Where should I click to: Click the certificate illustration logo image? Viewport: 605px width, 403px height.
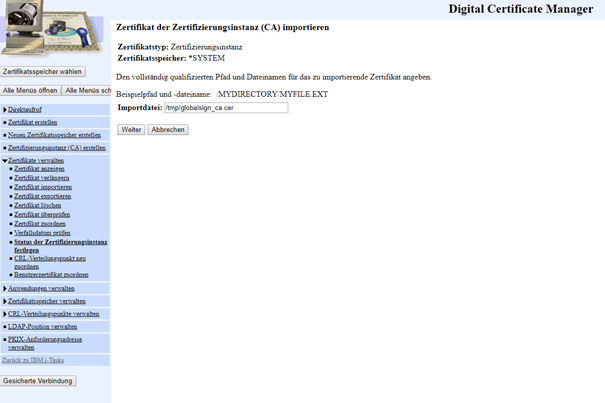coord(54,30)
